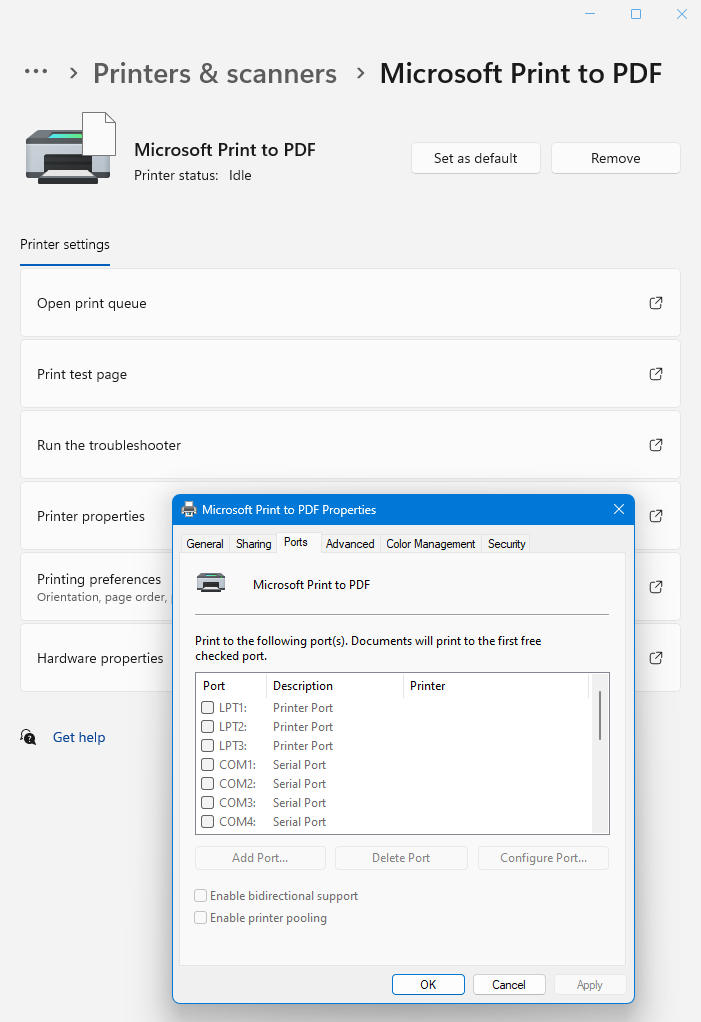Check the COM2 serial port checkbox
This screenshot has width=701, height=1022.
click(x=208, y=783)
